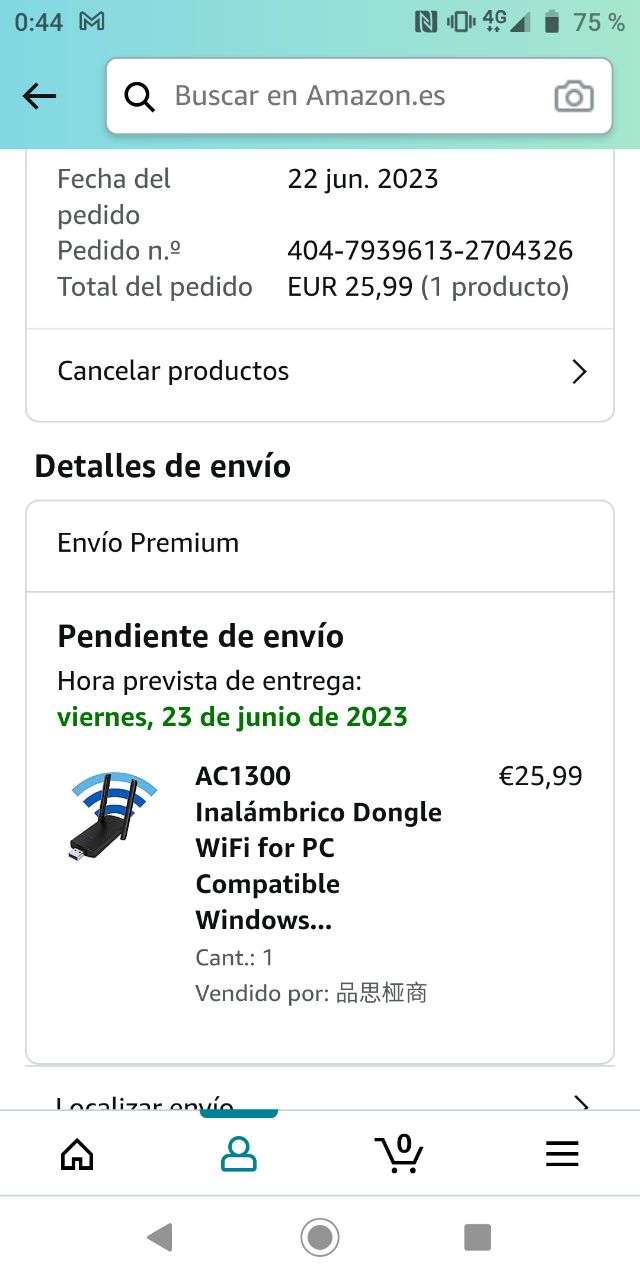The width and height of the screenshot is (640, 1280).
Task: Tap the order number 404-7939613-2704326
Action: 429,250
